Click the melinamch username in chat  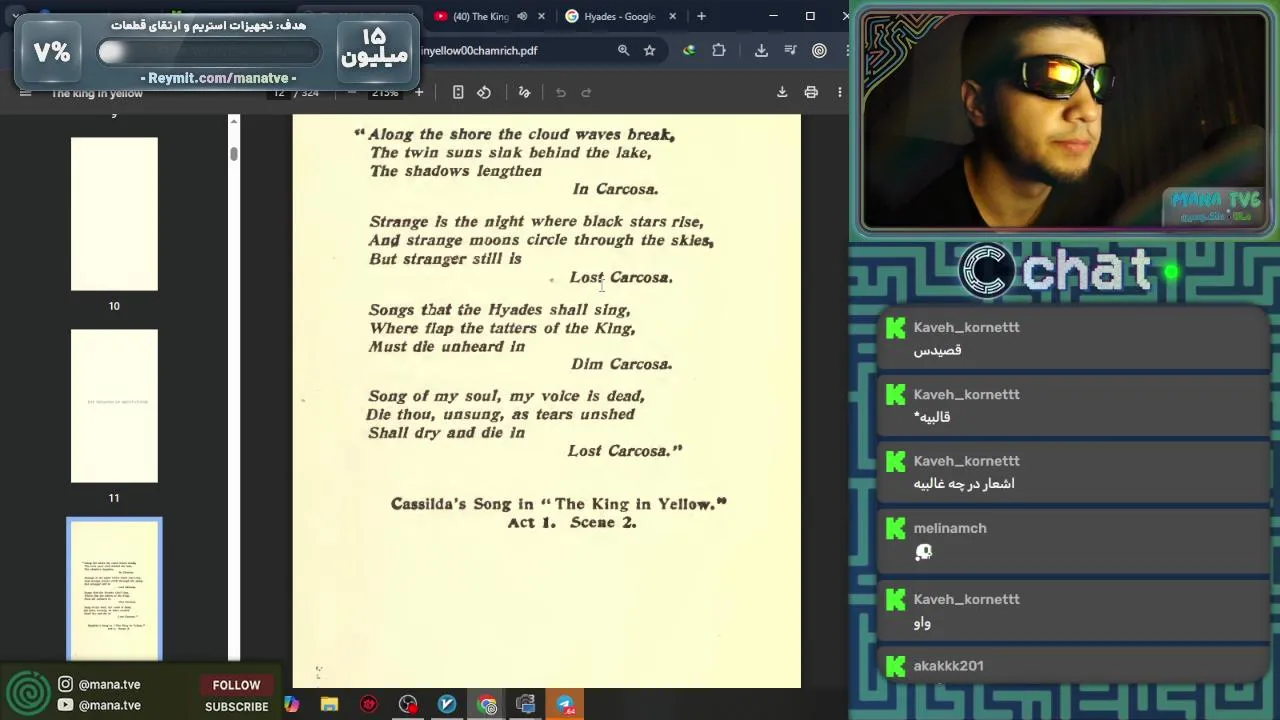click(950, 528)
